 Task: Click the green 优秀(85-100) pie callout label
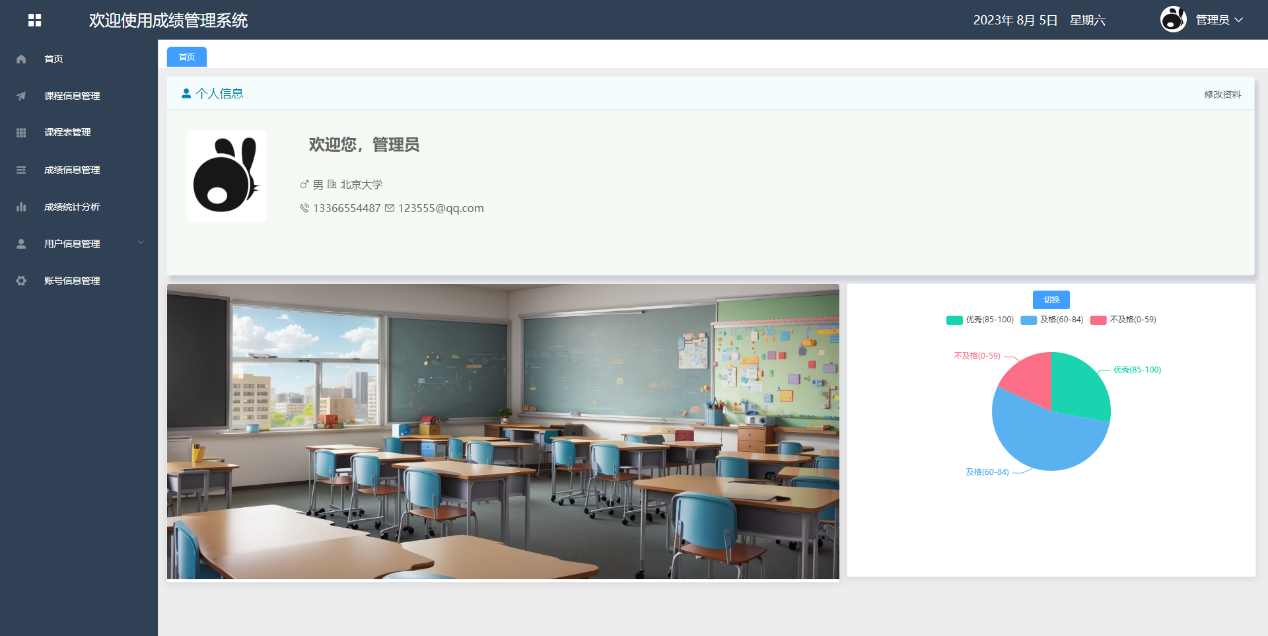(x=1137, y=370)
